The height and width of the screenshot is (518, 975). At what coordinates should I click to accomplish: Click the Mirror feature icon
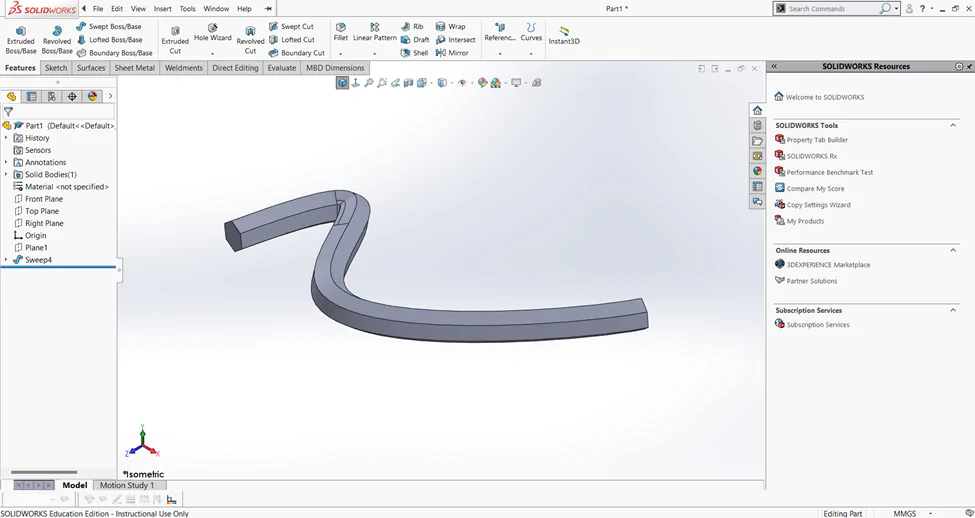451,53
